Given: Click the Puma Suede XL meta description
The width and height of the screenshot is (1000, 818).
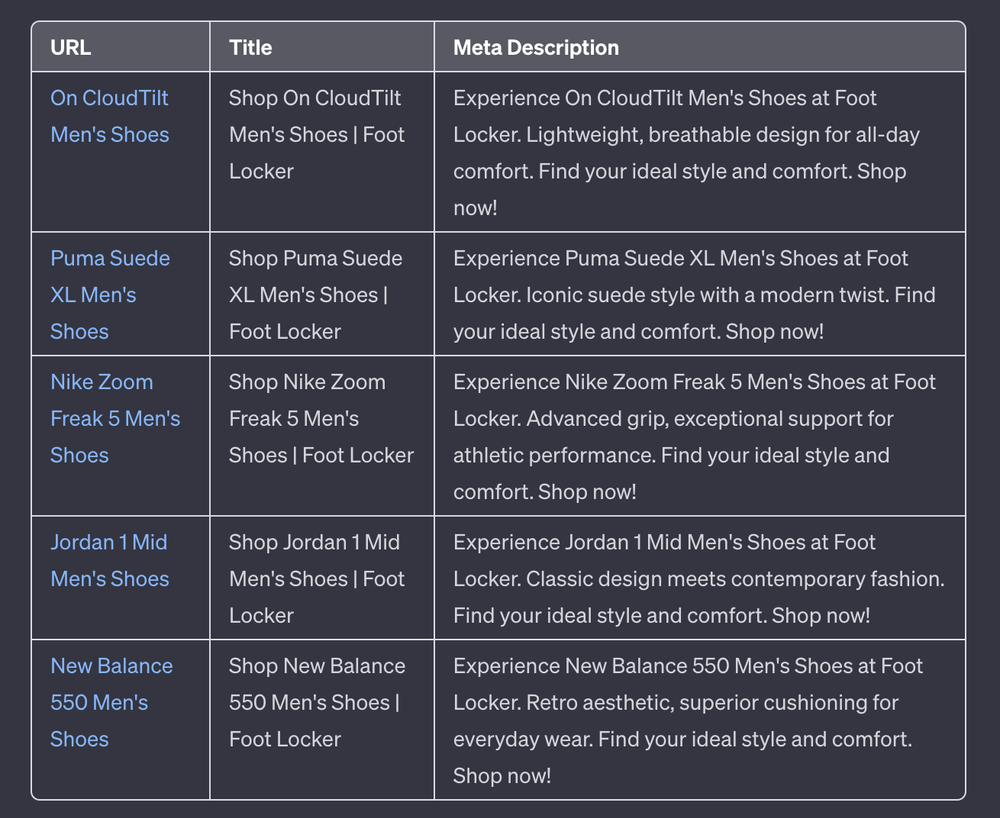Looking at the screenshot, I should pos(695,295).
